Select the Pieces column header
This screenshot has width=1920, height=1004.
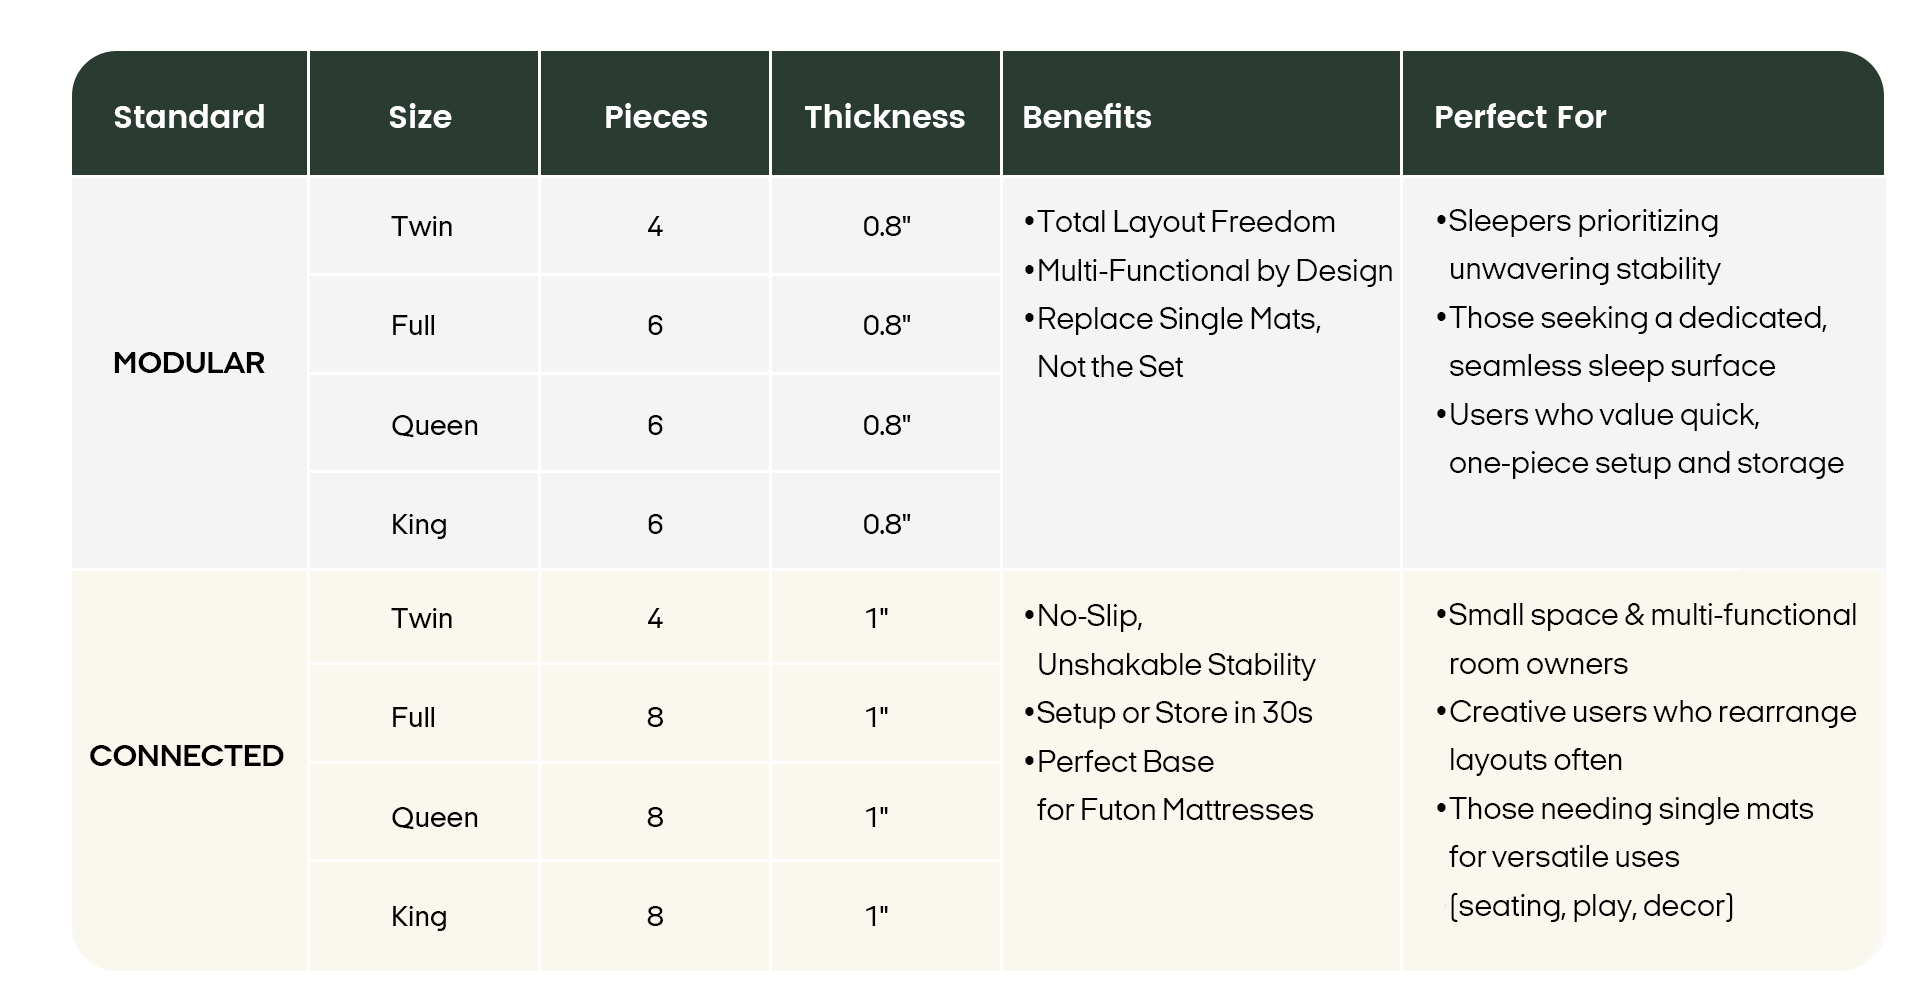[655, 117]
